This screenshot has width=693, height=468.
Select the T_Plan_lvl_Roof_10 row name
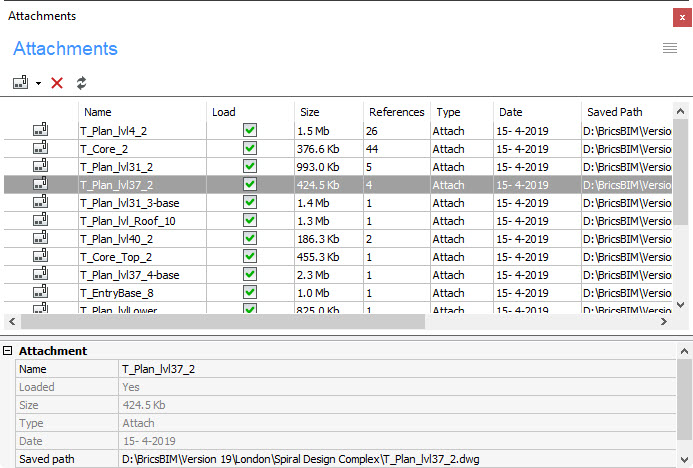tap(128, 221)
